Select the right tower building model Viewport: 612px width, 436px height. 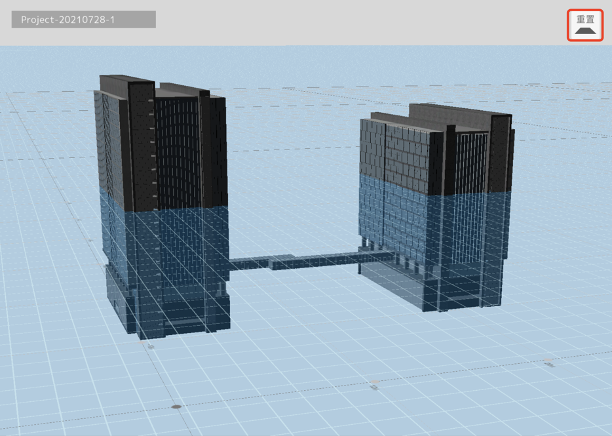click(436, 207)
